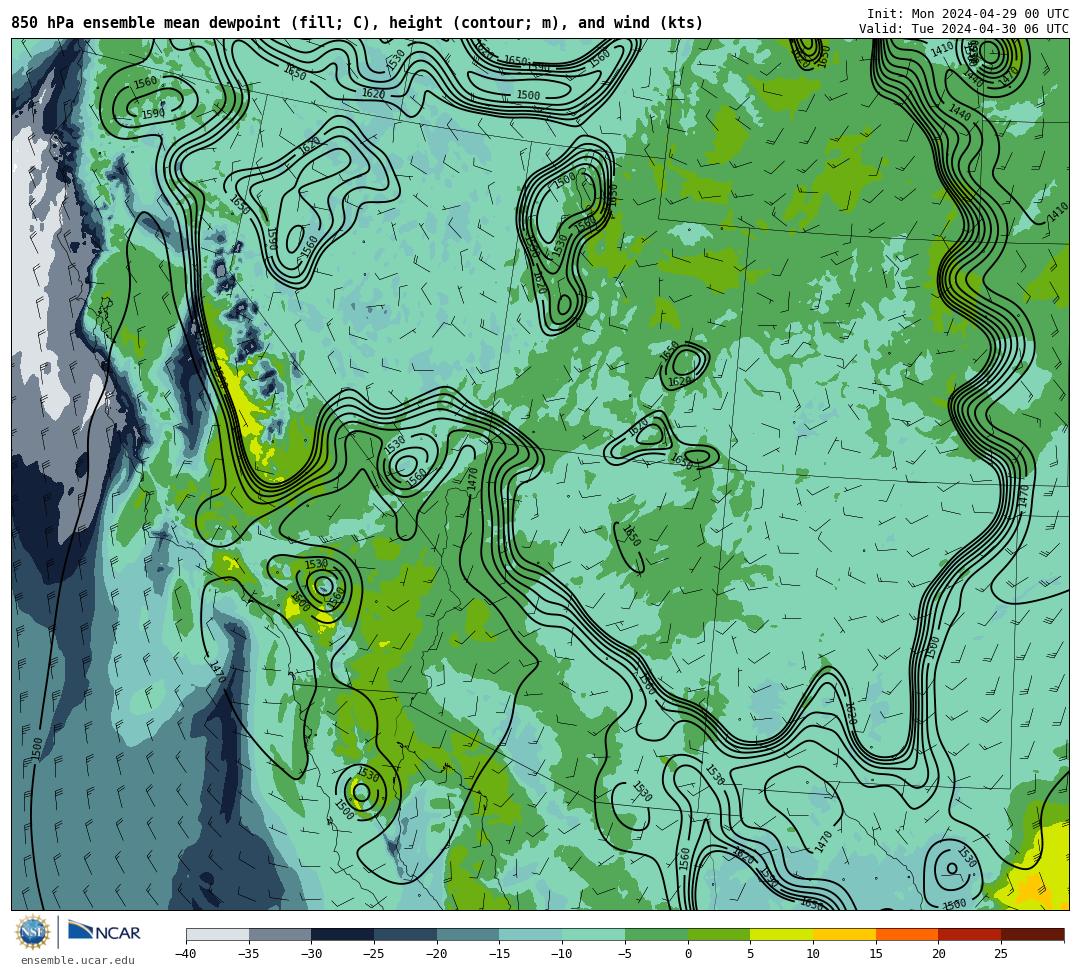The height and width of the screenshot is (973, 1080).
Task: Pick the amber 10 to 15 colorbar segment
Action: point(844,934)
